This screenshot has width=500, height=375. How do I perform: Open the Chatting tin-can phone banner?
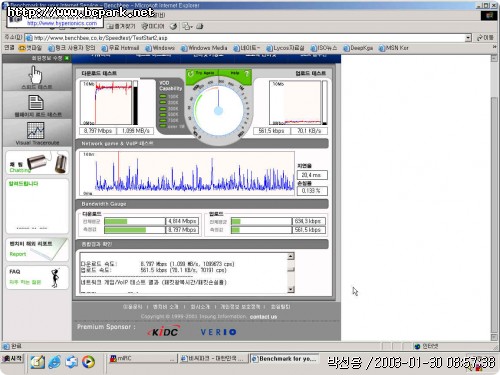tap(37, 163)
